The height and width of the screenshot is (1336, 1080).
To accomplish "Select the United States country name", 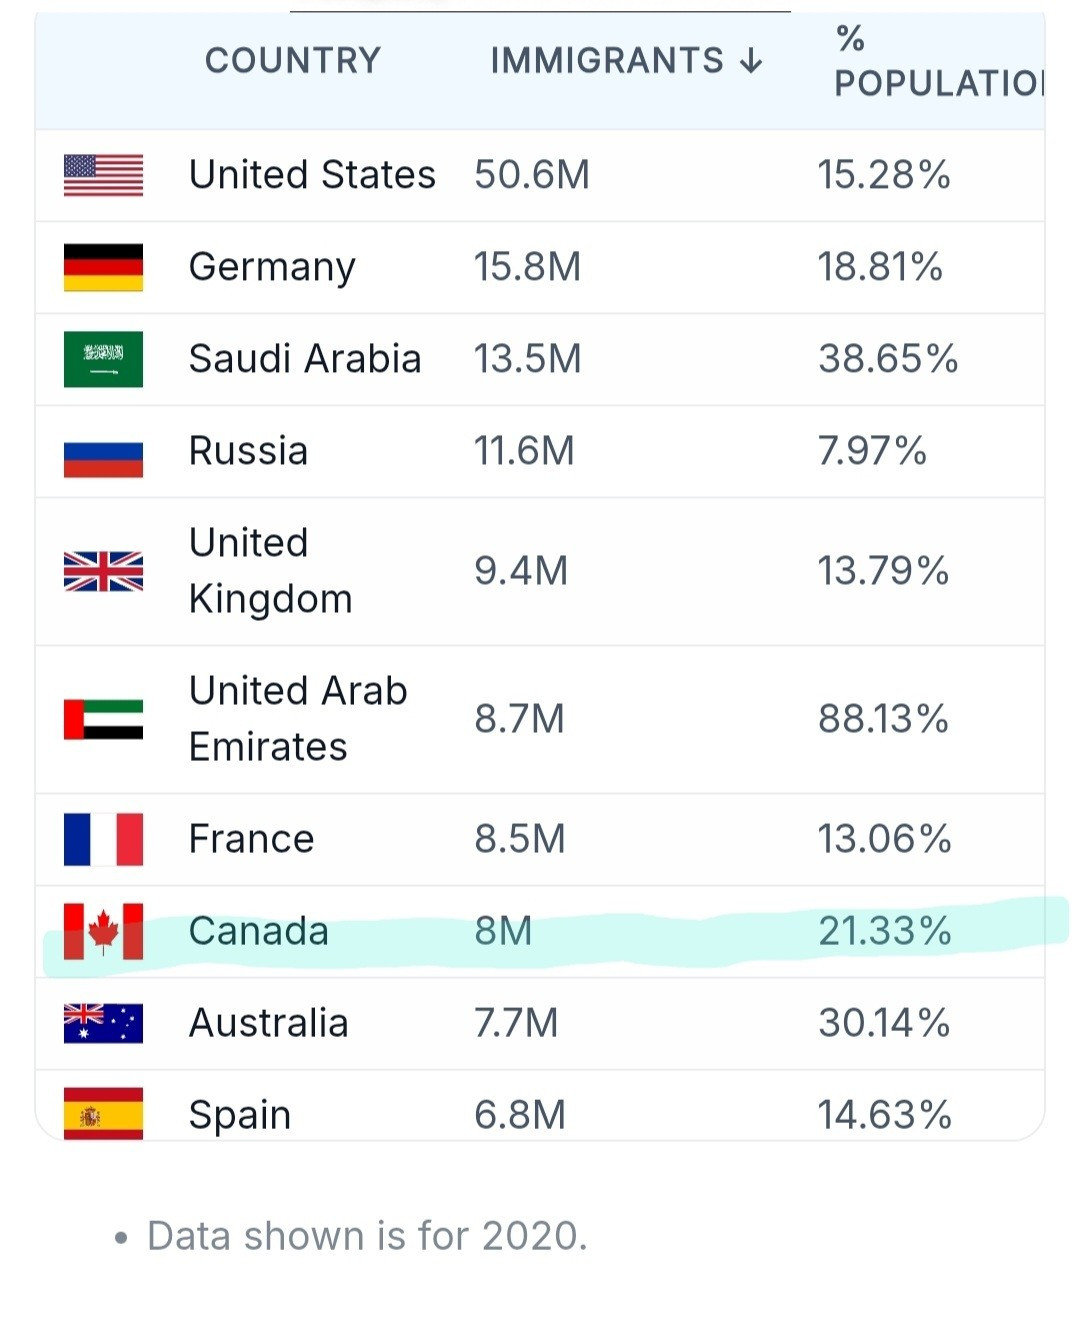I will pyautogui.click(x=312, y=175).
